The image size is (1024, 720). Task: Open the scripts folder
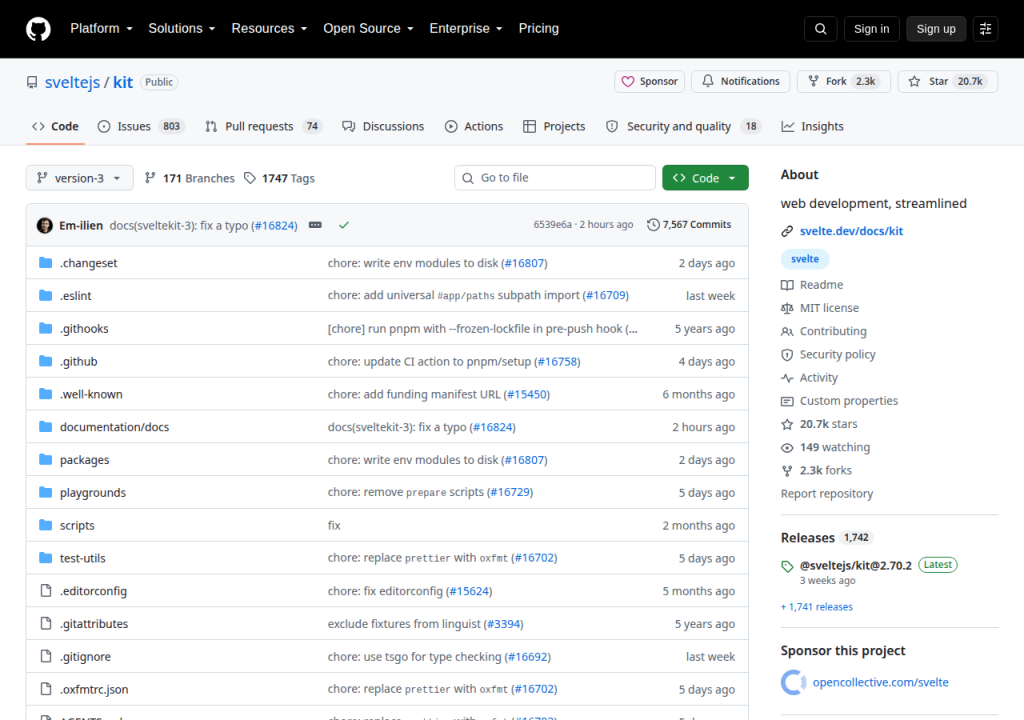(x=77, y=525)
